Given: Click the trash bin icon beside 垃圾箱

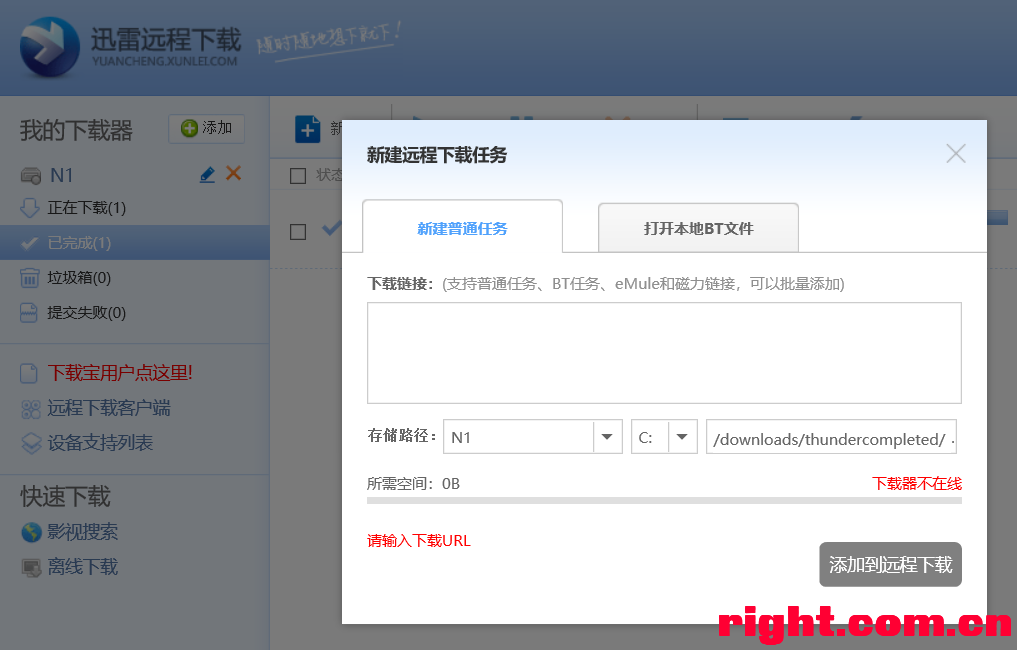Looking at the screenshot, I should [30, 278].
